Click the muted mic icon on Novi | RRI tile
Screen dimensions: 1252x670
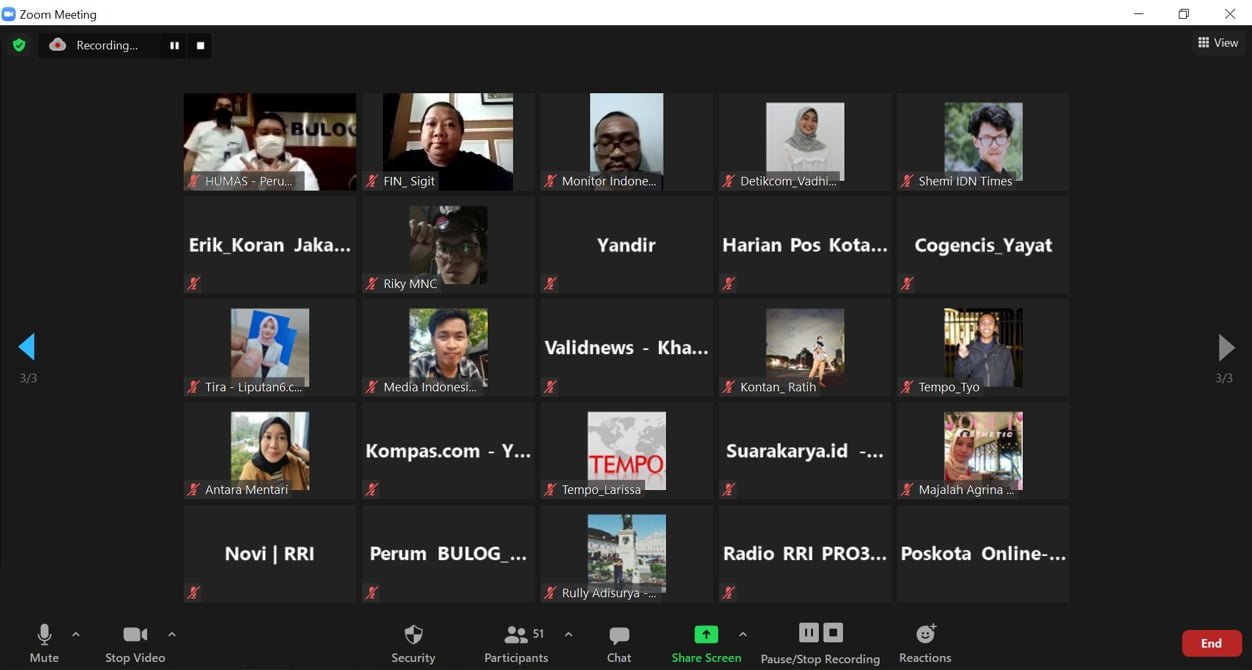[x=193, y=593]
